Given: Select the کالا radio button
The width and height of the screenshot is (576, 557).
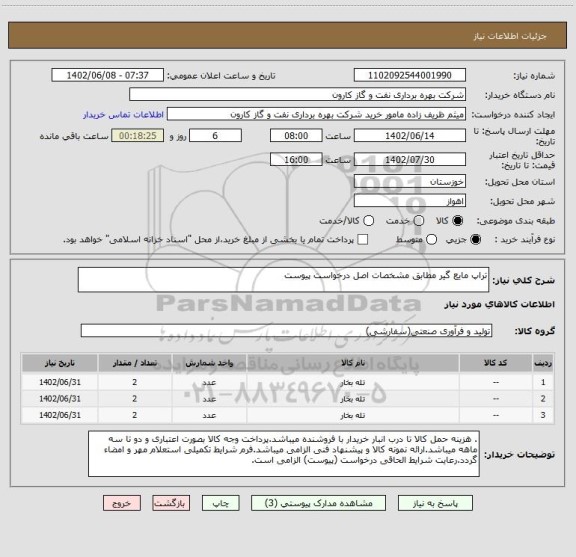Looking at the screenshot, I should [x=458, y=221].
